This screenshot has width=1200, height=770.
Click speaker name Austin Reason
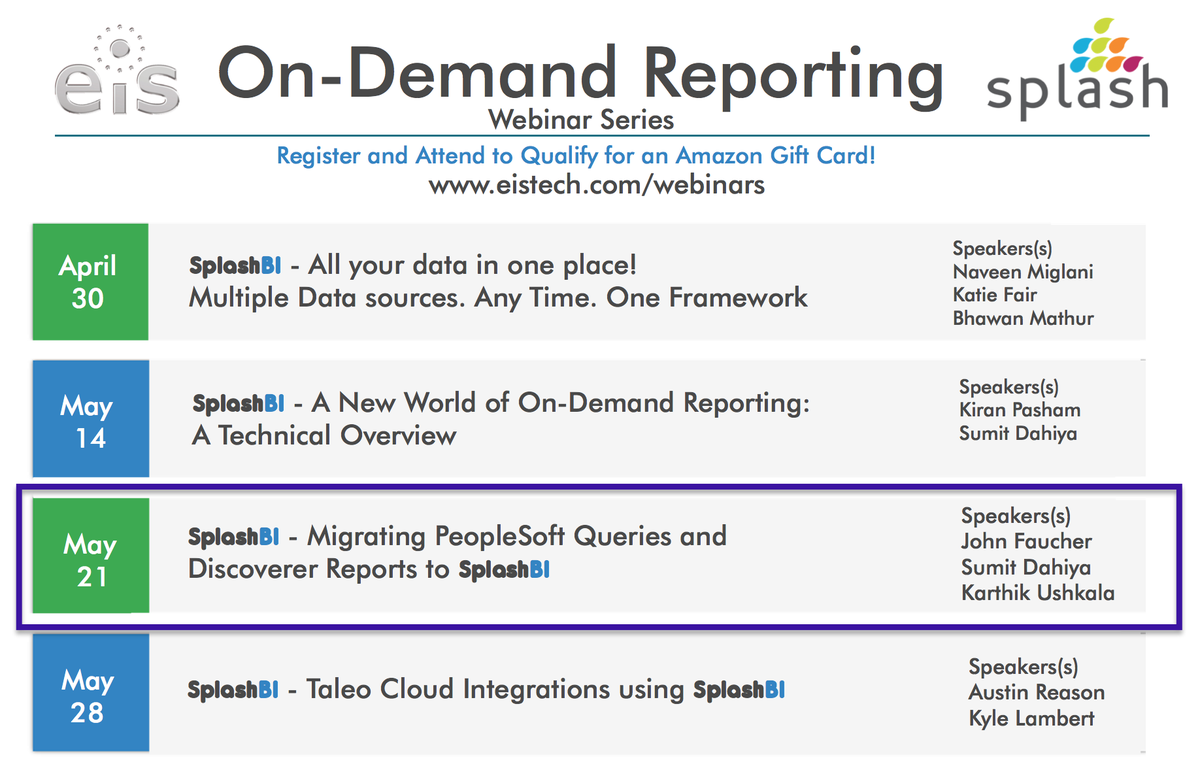tap(1036, 692)
